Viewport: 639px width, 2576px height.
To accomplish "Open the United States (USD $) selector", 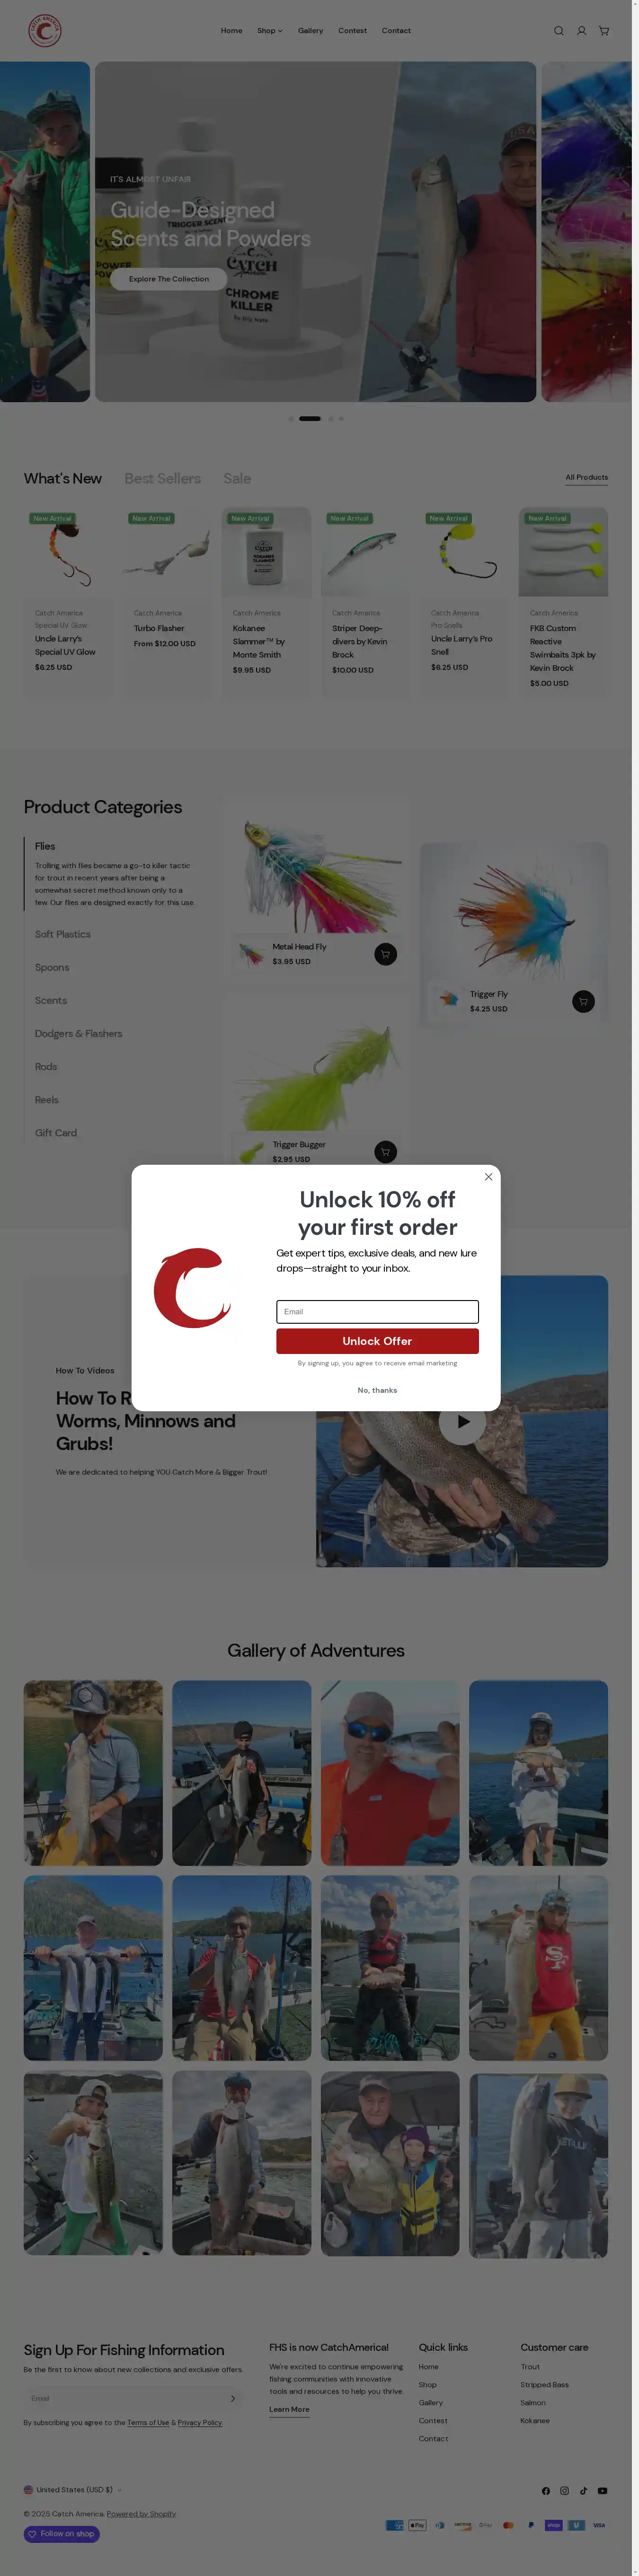I will [73, 2490].
